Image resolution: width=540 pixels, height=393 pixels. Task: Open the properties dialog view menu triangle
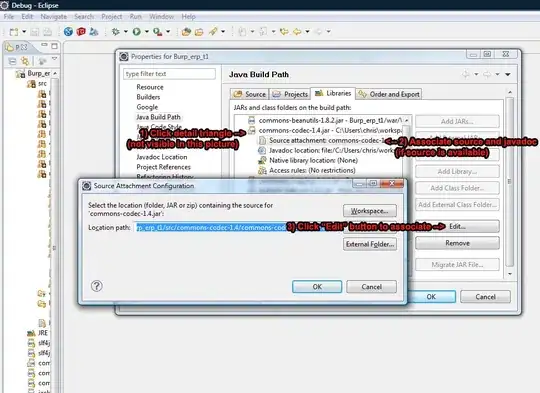click(x=508, y=74)
